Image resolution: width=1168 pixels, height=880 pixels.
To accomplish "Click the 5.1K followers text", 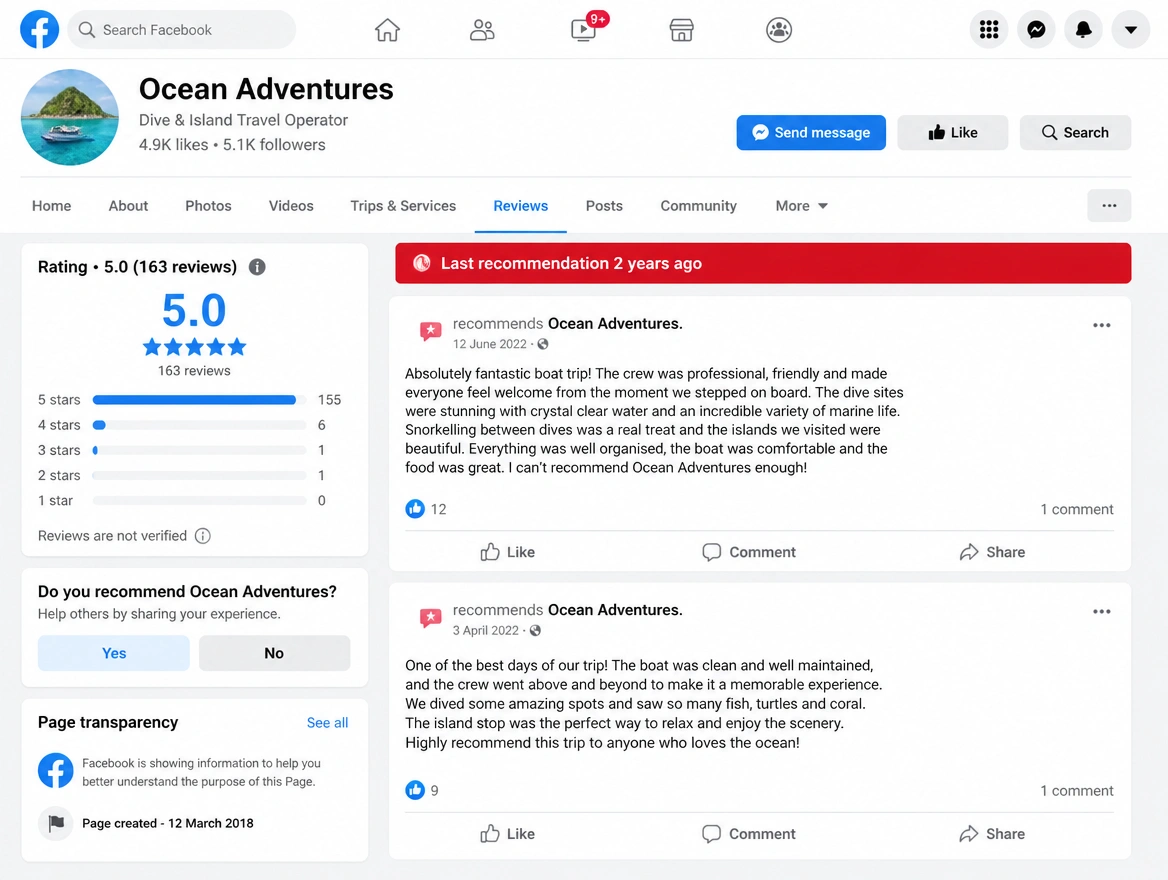I will click(274, 145).
